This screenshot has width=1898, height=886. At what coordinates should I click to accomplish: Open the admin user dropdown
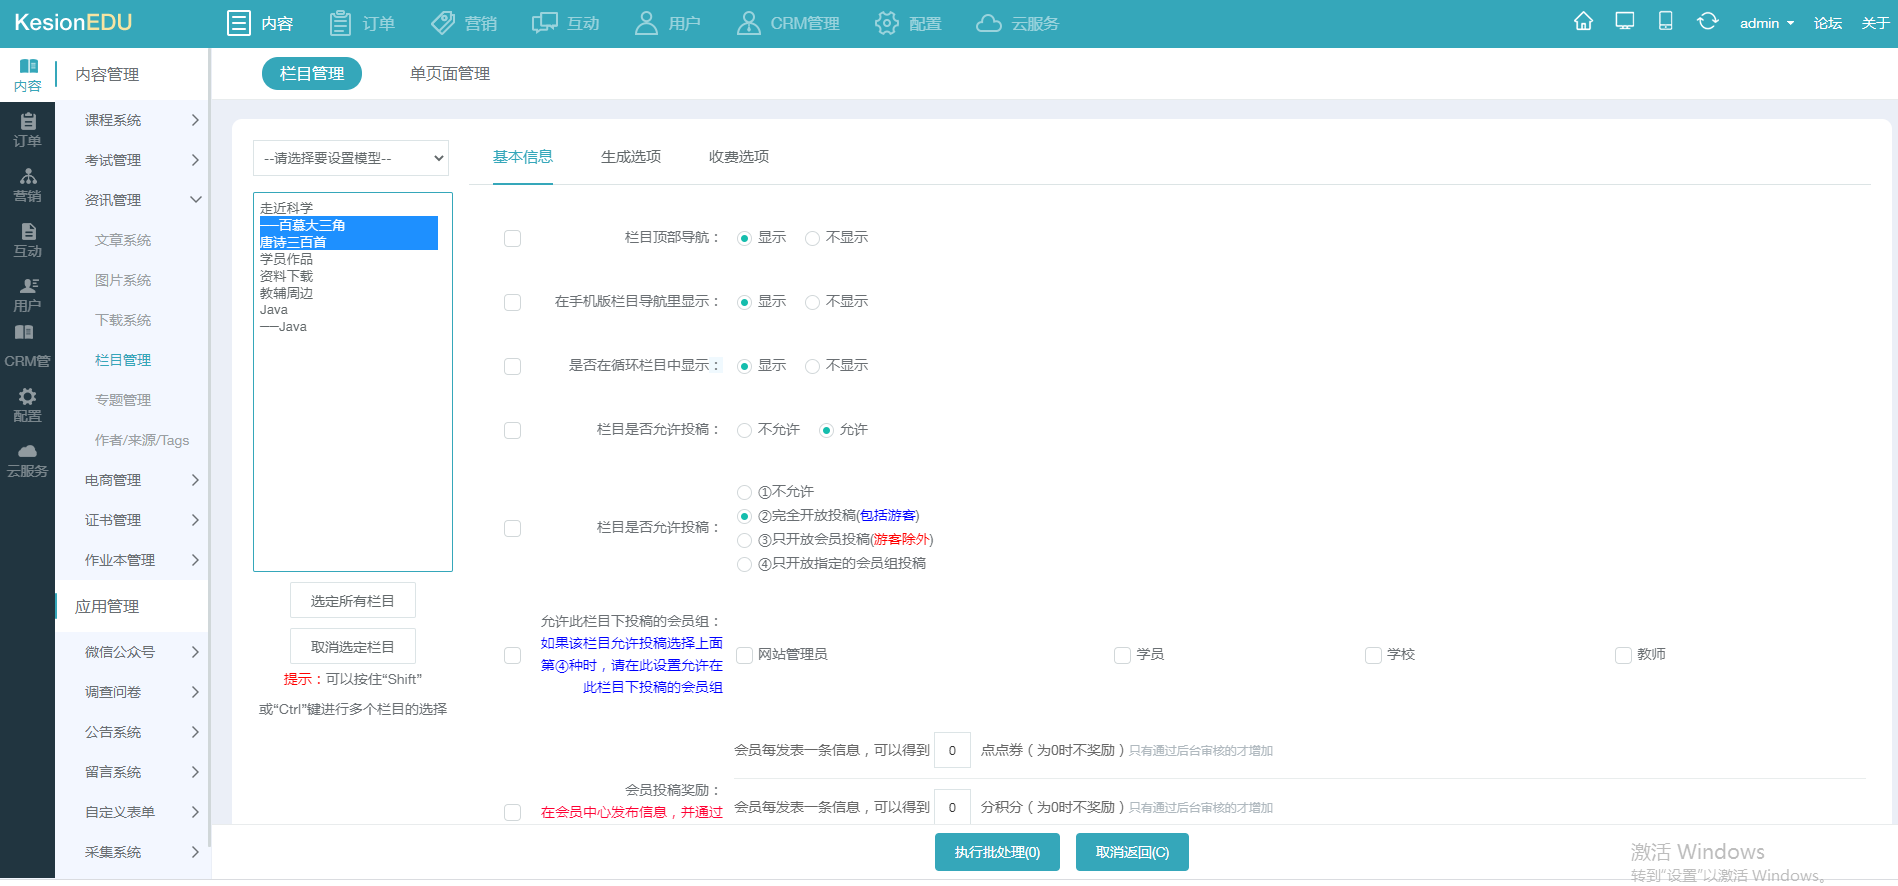pos(1766,23)
